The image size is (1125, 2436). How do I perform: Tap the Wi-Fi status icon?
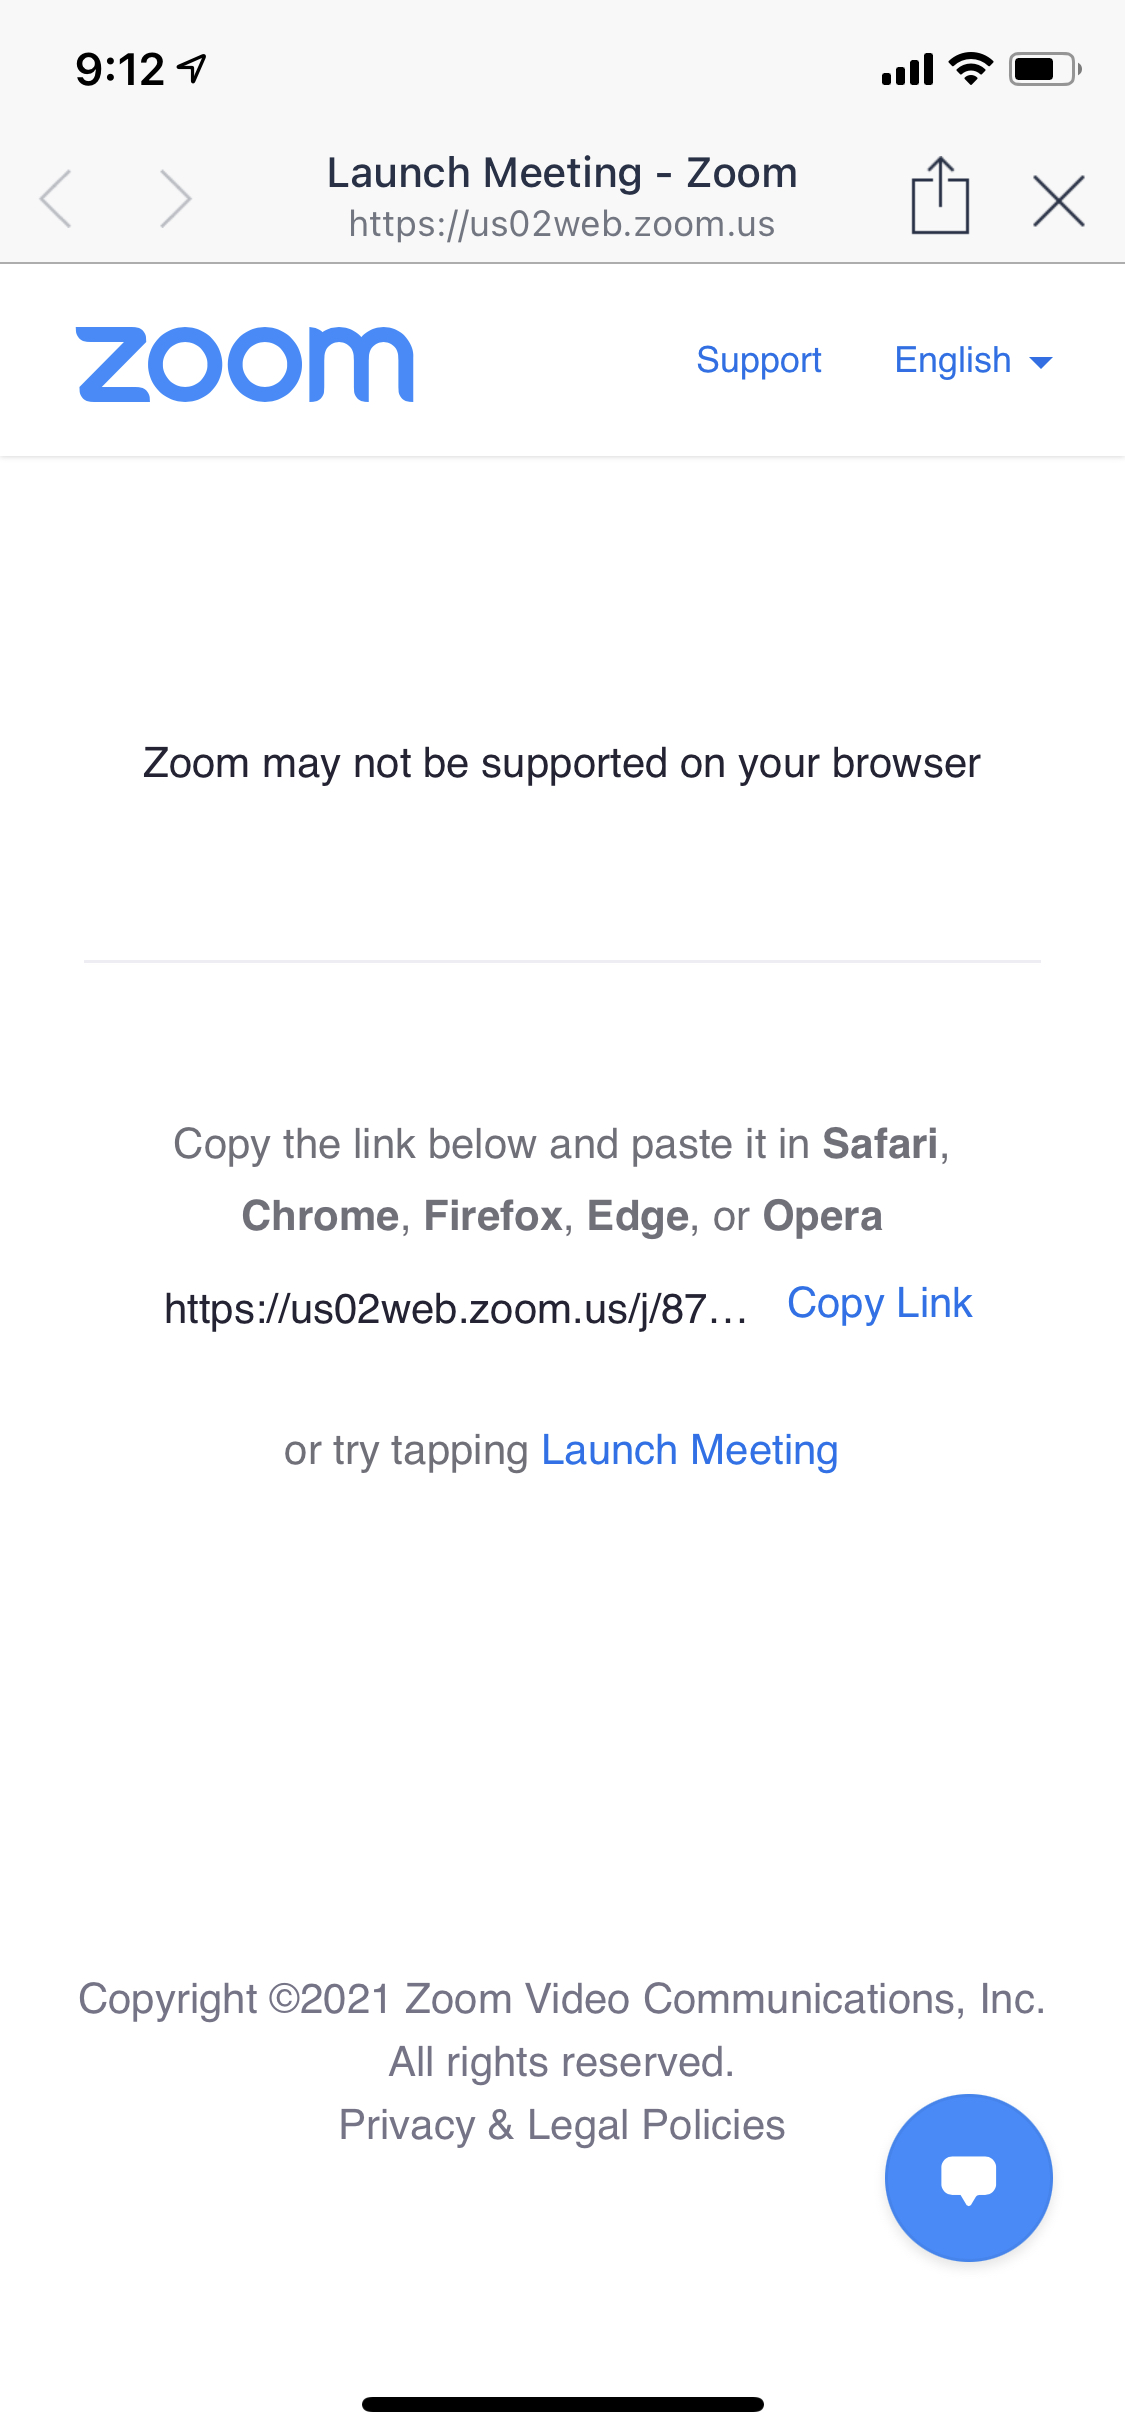click(x=970, y=69)
